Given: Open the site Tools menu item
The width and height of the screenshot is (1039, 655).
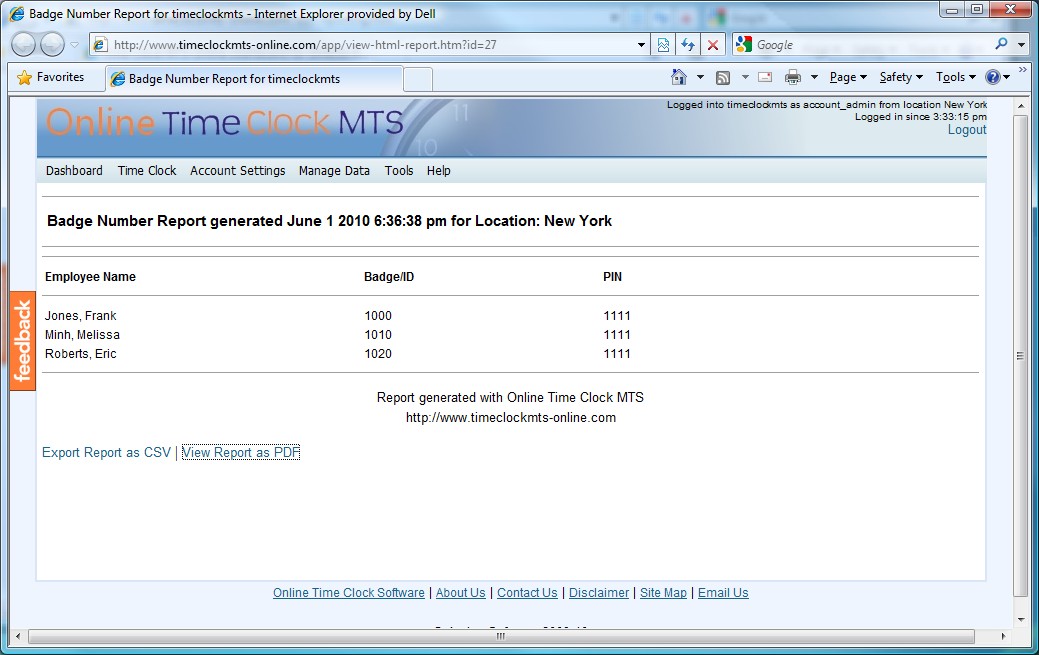Looking at the screenshot, I should pos(399,170).
